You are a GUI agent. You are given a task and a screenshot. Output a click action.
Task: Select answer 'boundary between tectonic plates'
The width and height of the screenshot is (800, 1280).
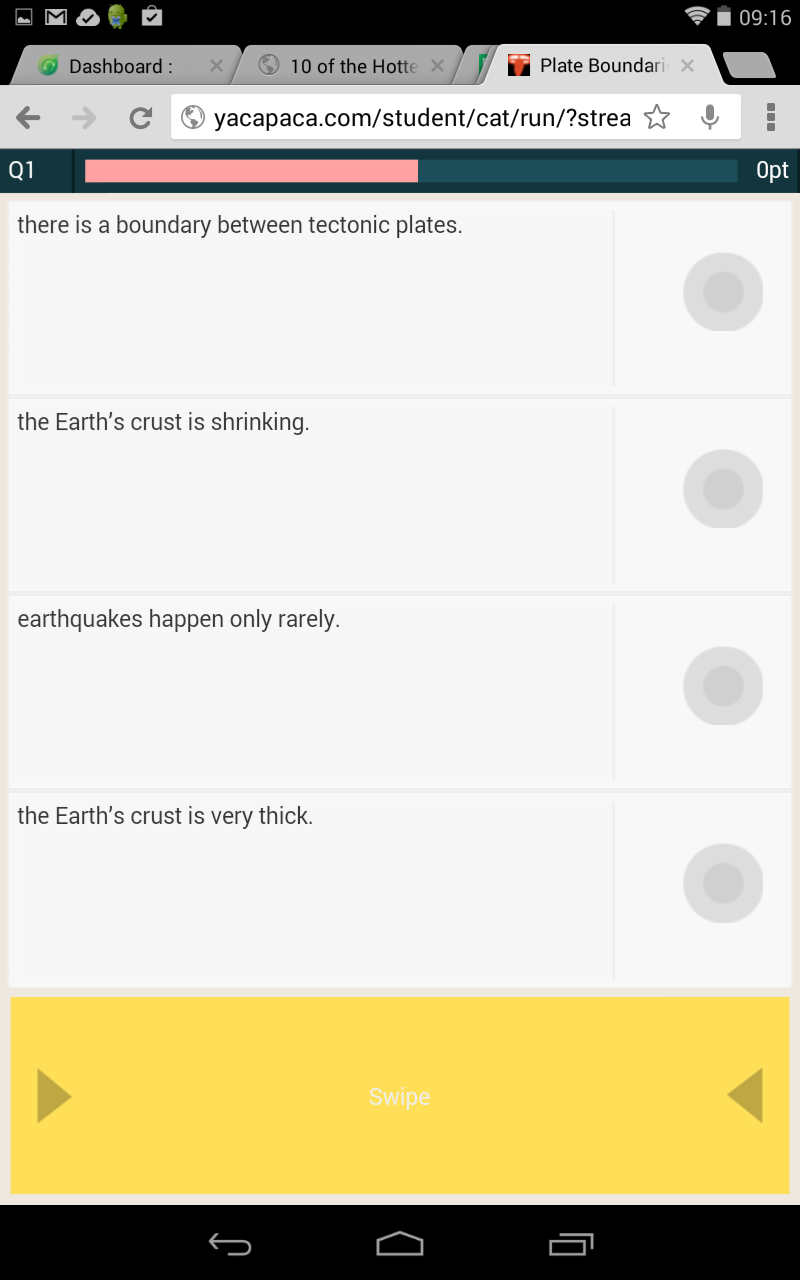click(722, 292)
